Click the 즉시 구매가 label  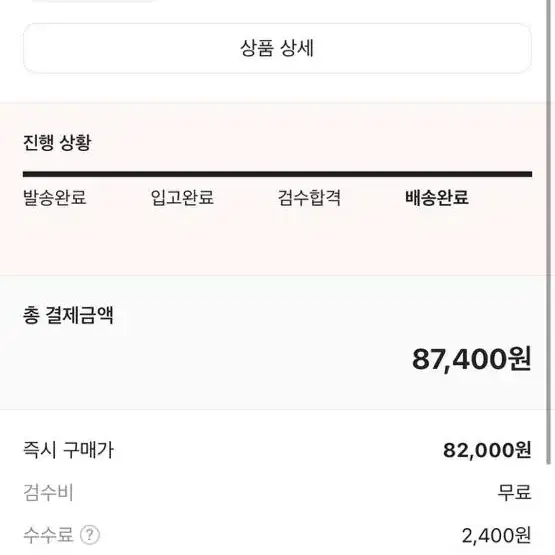click(x=68, y=450)
